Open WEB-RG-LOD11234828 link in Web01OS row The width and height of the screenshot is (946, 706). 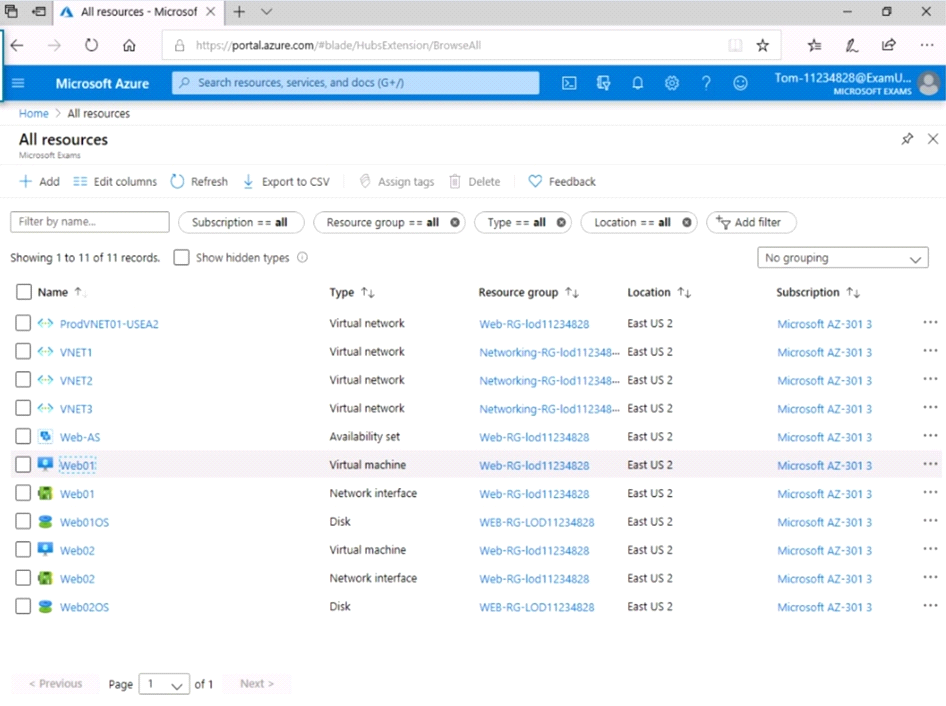point(536,523)
